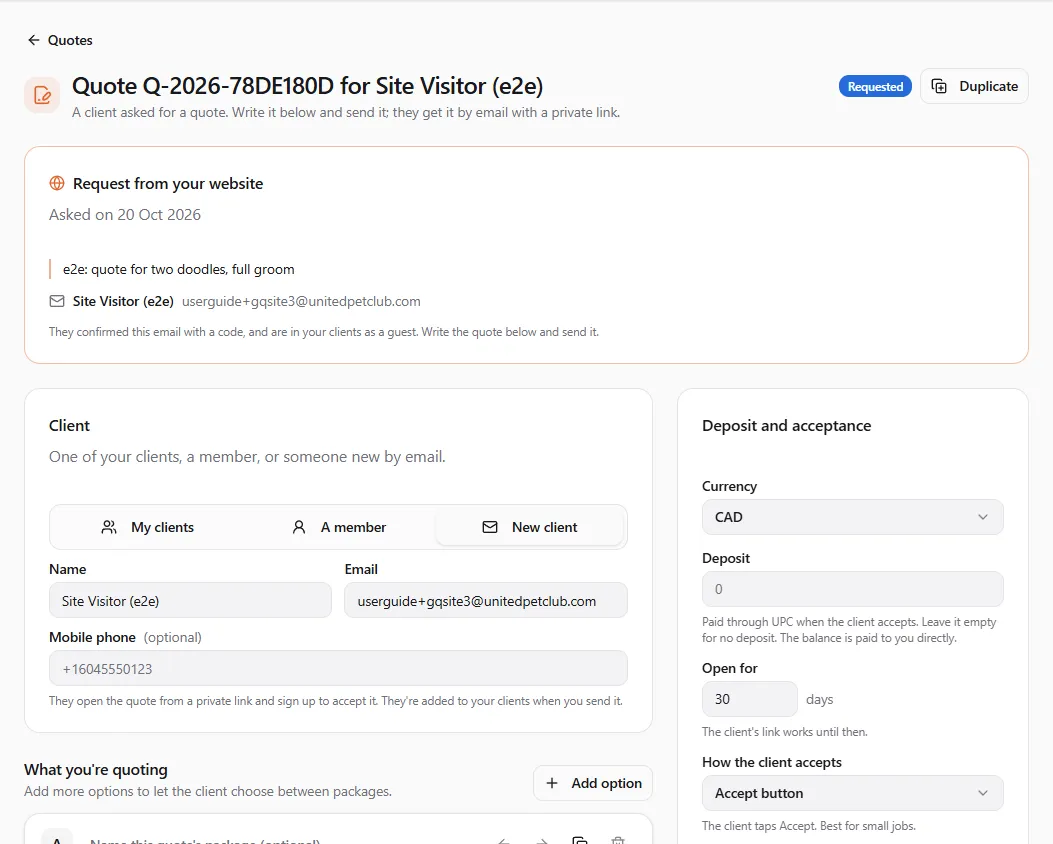The width and height of the screenshot is (1053, 844).
Task: Click the 'e2e: quote for two doodles, full groom' message
Action: pos(179,269)
